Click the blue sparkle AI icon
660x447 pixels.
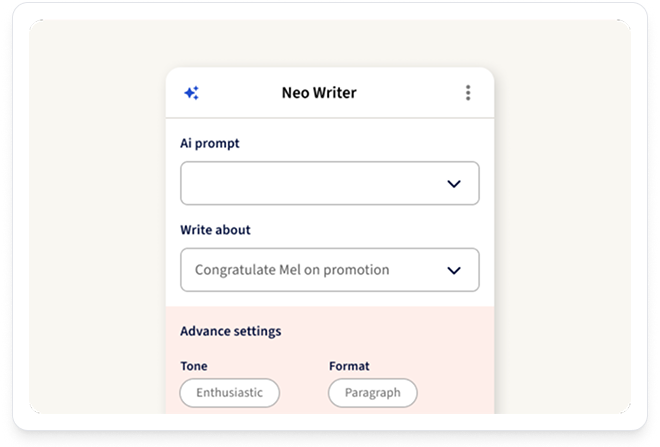pyautogui.click(x=192, y=93)
